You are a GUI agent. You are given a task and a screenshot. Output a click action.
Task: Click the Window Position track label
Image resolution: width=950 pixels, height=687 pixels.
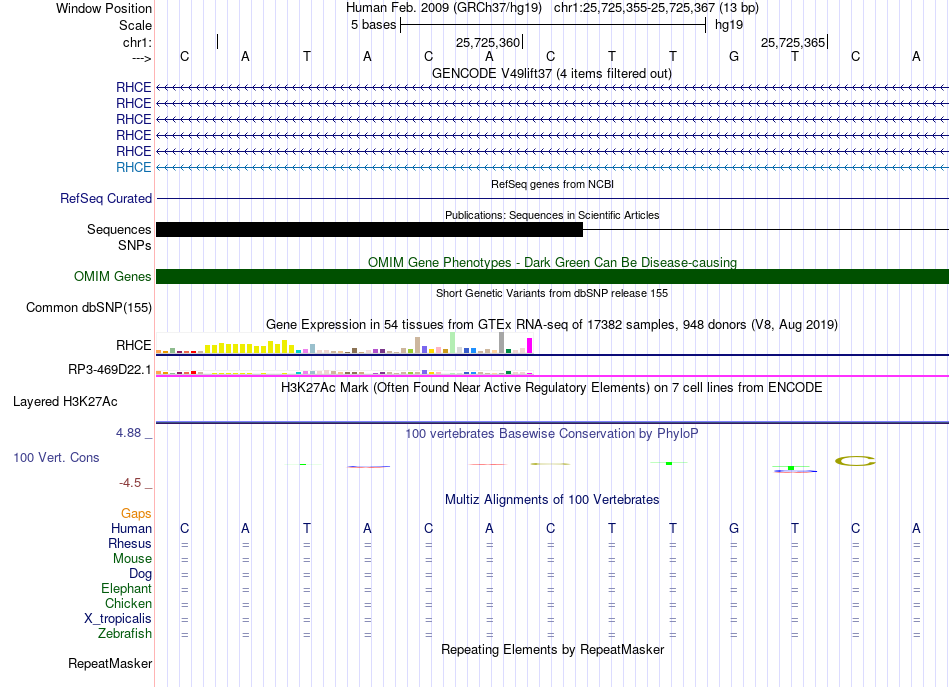(x=104, y=8)
